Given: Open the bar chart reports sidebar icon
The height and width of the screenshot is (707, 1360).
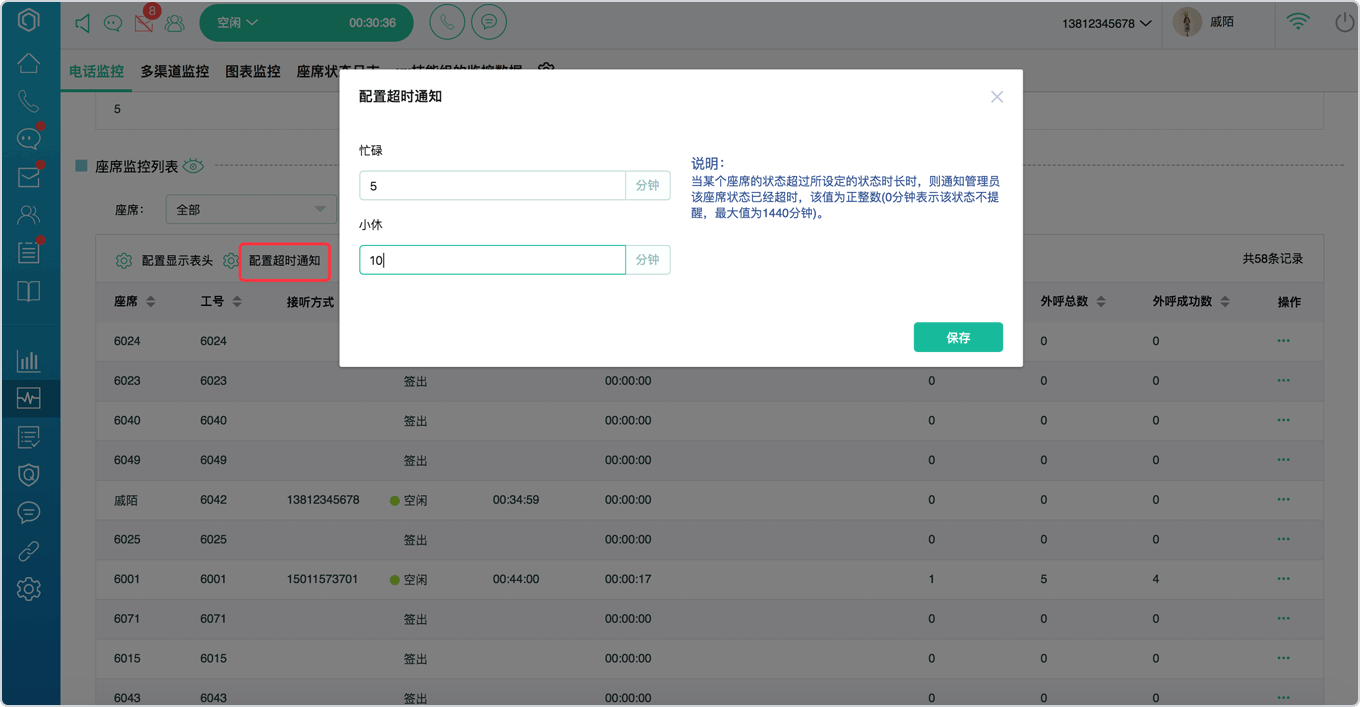Looking at the screenshot, I should (x=29, y=361).
